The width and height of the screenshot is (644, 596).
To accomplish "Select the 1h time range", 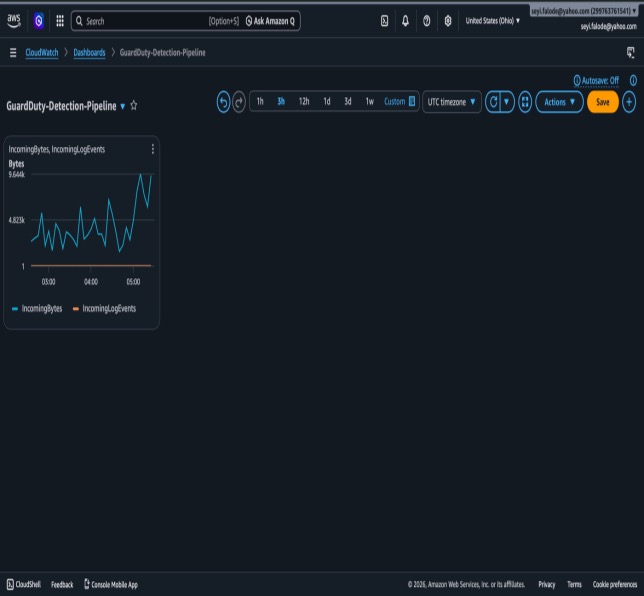I will tap(260, 101).
